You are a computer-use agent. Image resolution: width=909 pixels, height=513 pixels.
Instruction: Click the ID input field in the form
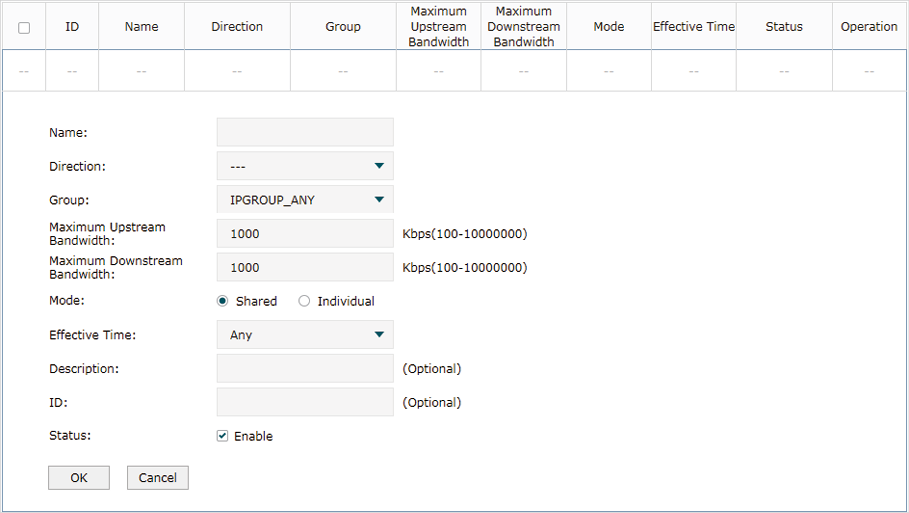305,402
